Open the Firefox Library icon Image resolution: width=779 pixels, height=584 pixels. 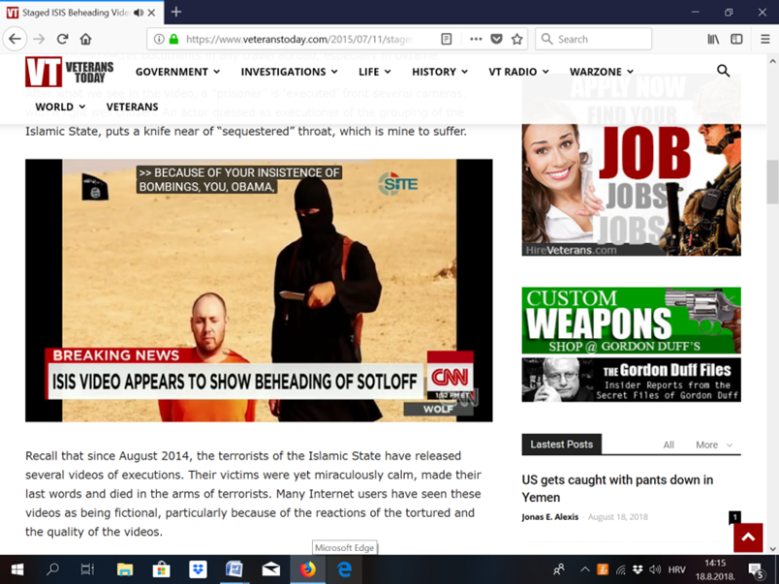click(713, 39)
